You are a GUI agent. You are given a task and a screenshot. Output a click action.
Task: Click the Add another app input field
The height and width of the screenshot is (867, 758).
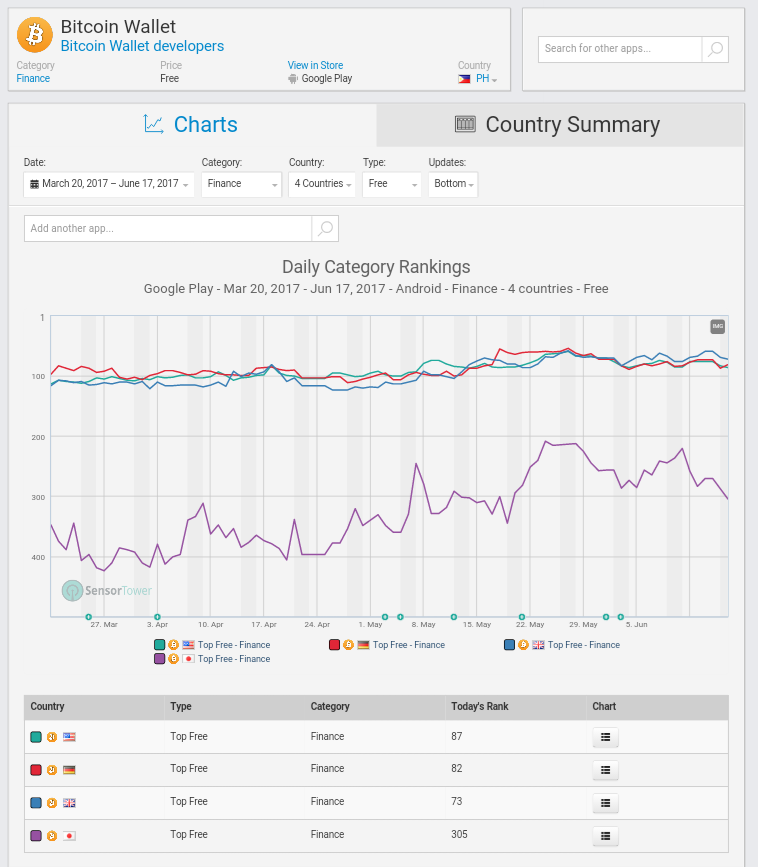pos(168,229)
